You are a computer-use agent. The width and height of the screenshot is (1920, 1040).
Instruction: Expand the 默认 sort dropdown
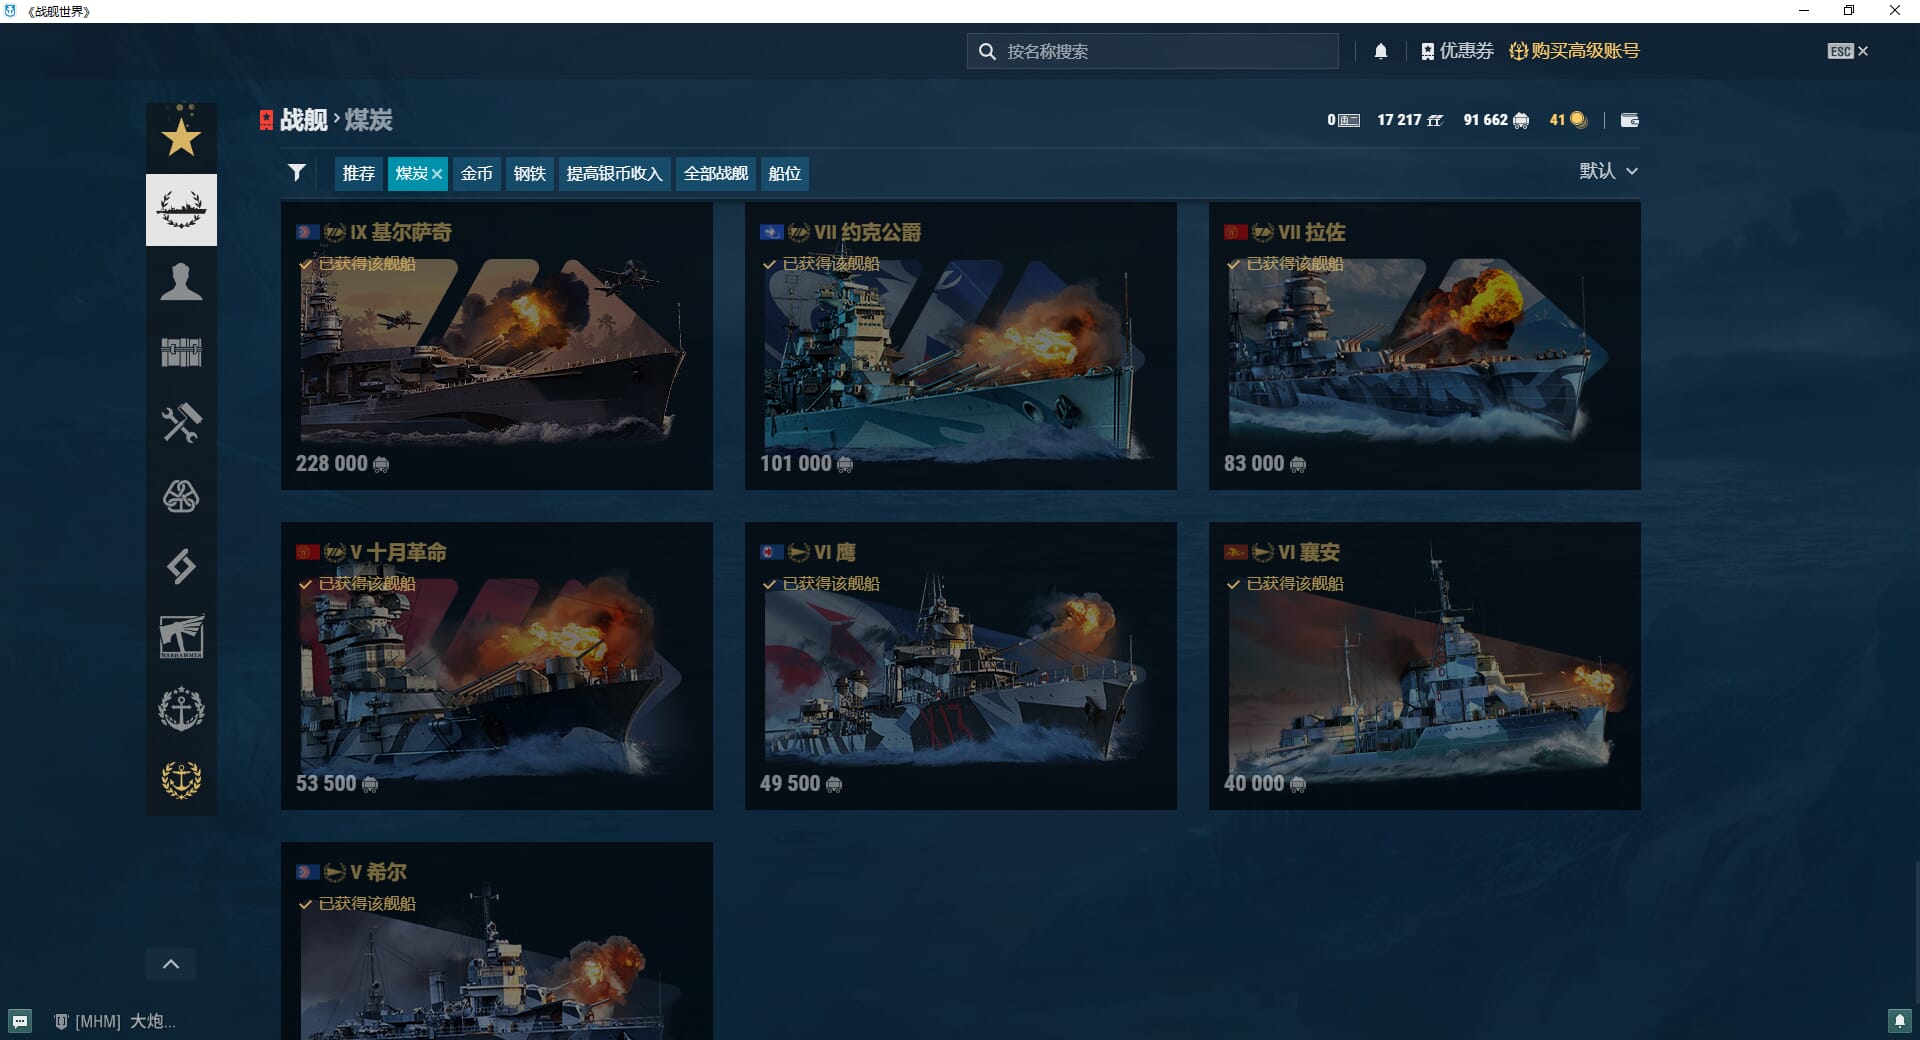coord(1608,171)
